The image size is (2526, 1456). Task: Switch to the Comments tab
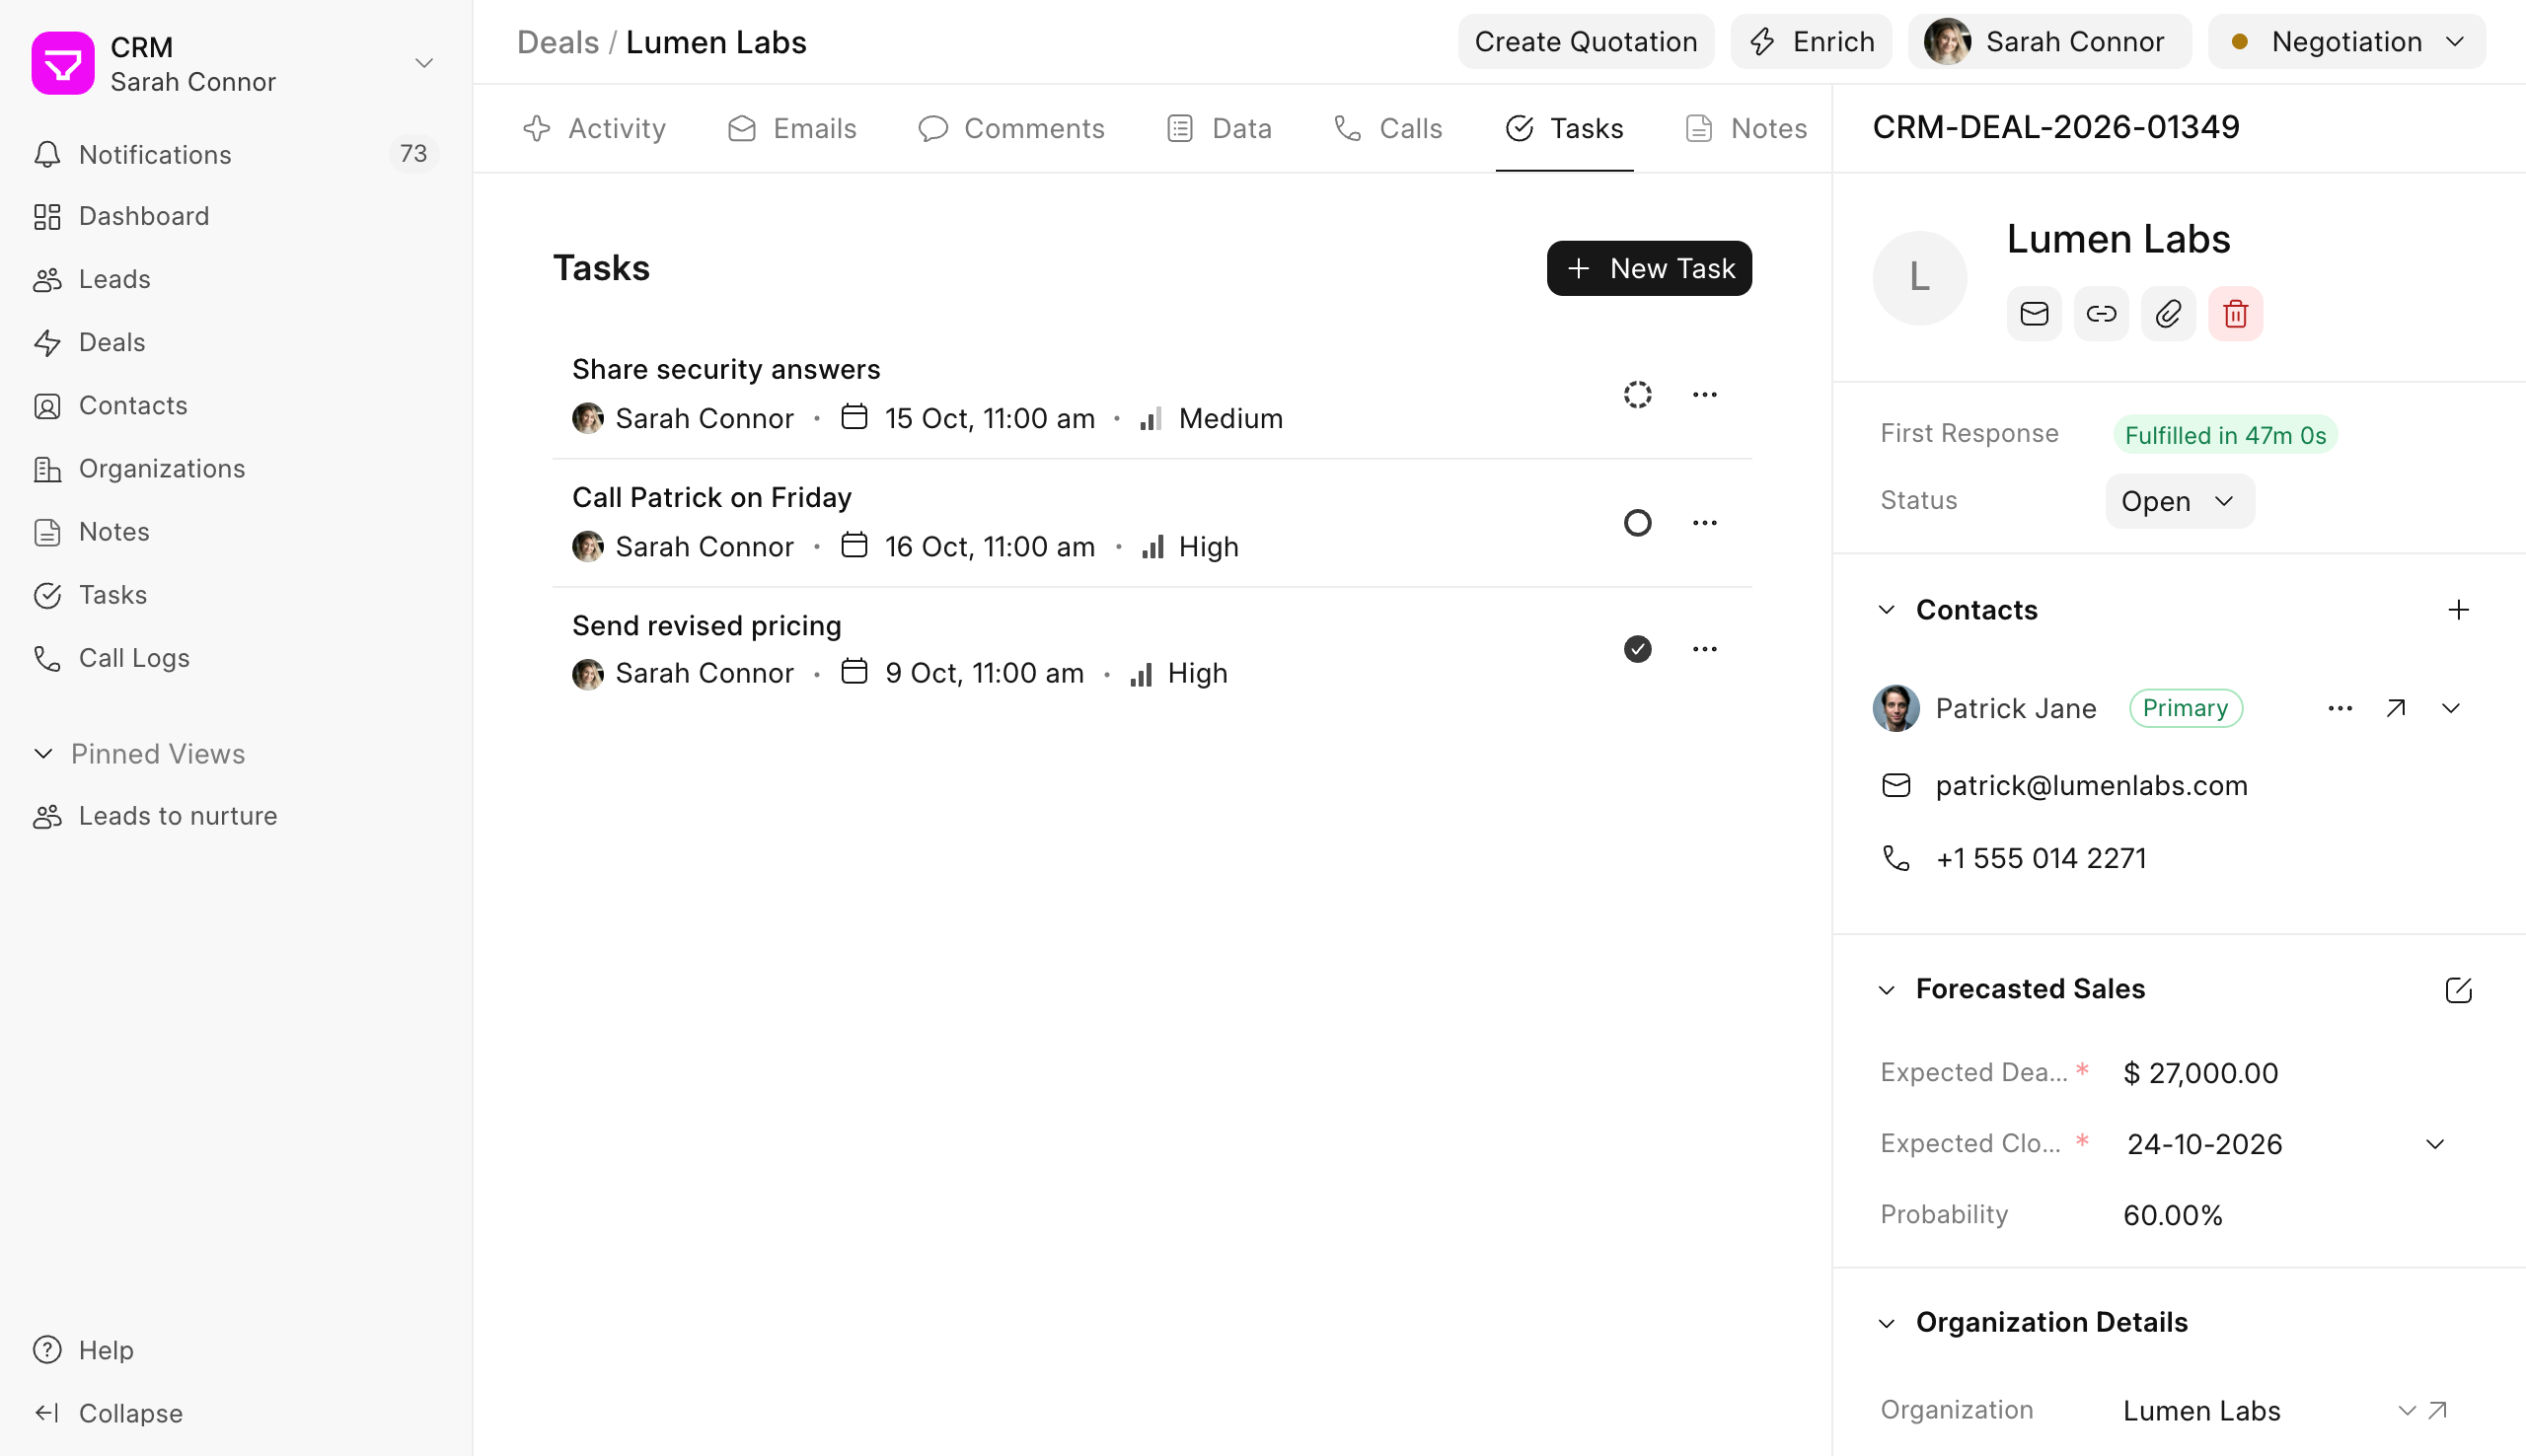[x=1011, y=128]
